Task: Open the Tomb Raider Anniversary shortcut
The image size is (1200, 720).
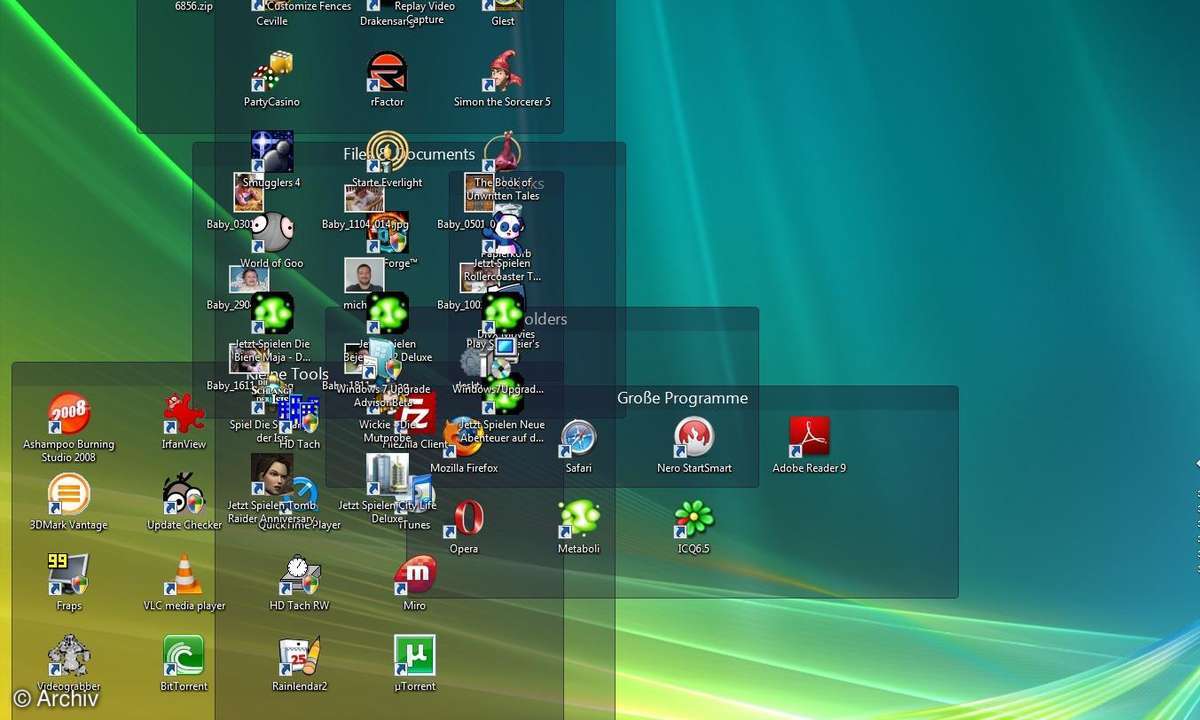Action: (271, 475)
